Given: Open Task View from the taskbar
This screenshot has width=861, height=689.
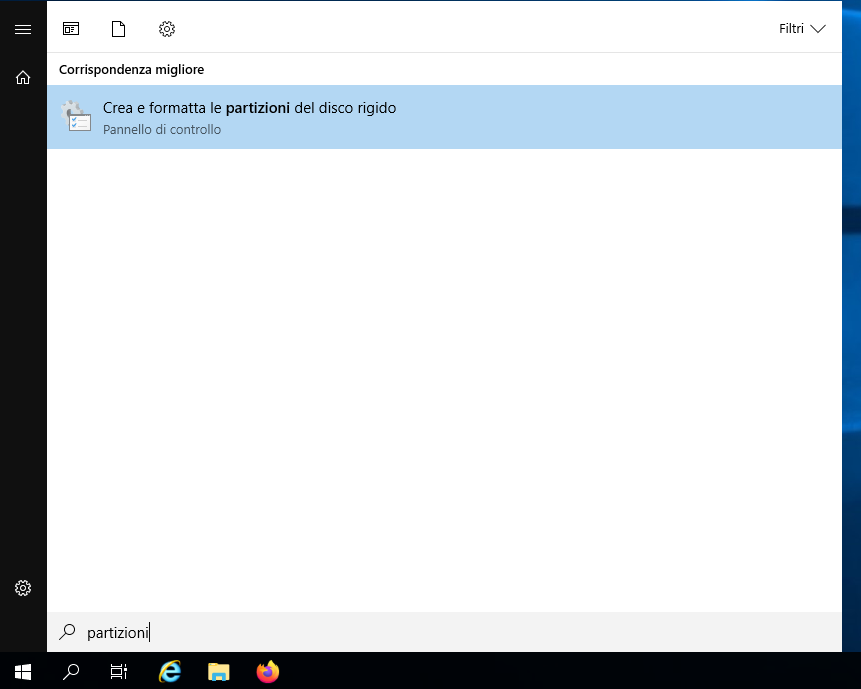Looking at the screenshot, I should pyautogui.click(x=119, y=671).
